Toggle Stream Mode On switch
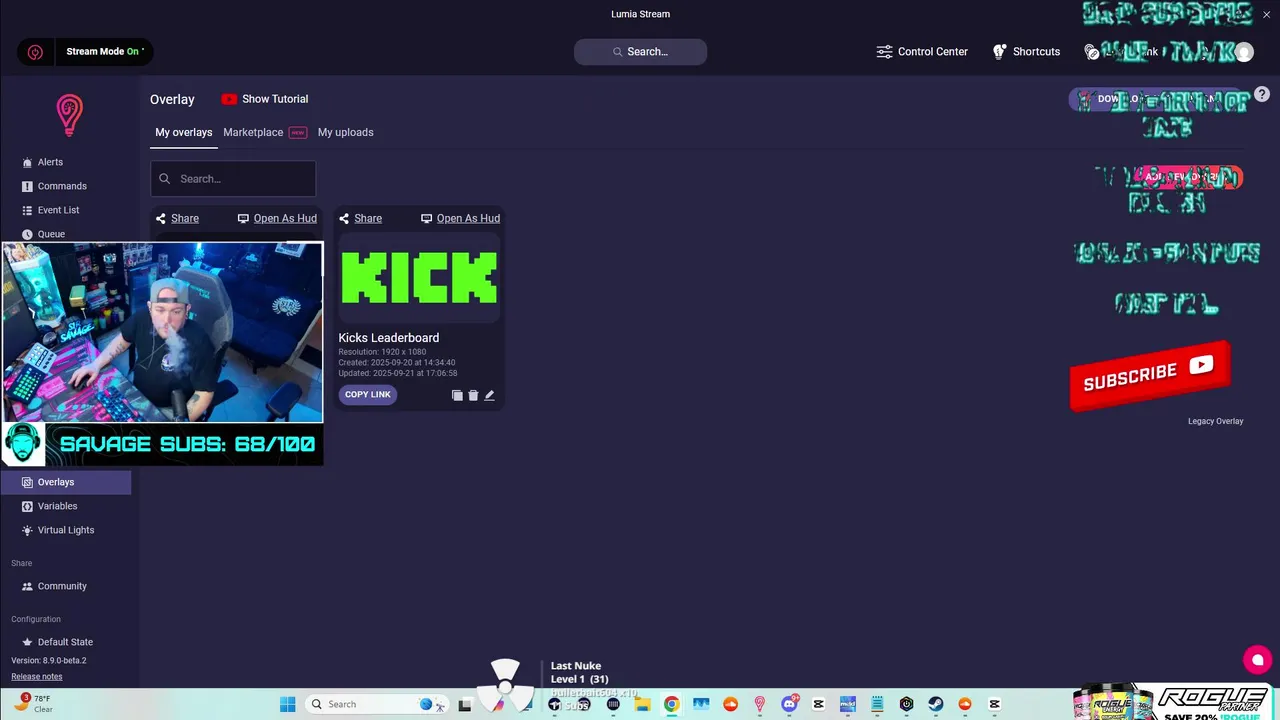Screen dimensions: 1280x720 [105, 52]
